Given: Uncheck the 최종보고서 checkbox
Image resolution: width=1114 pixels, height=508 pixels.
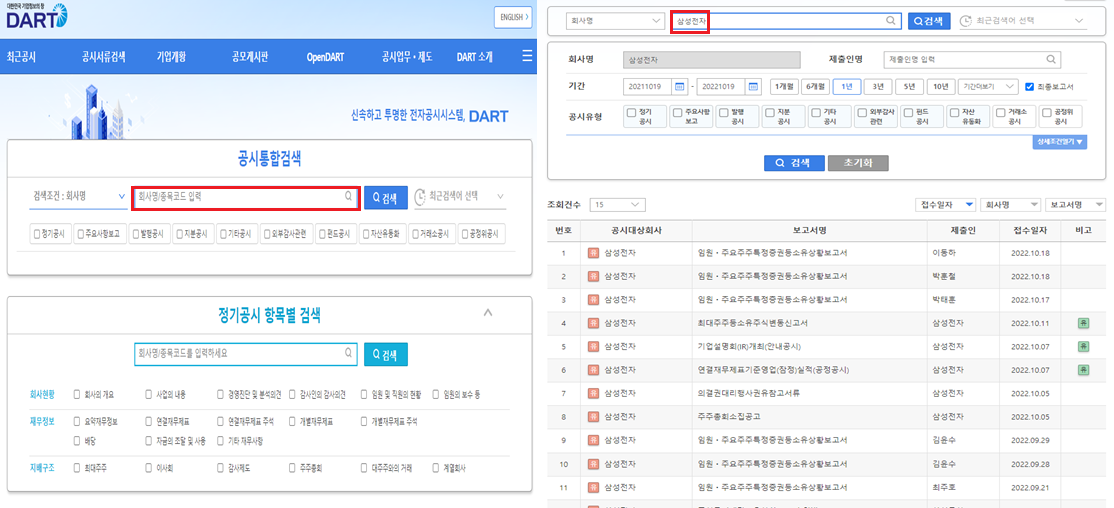Looking at the screenshot, I should [x=1029, y=87].
